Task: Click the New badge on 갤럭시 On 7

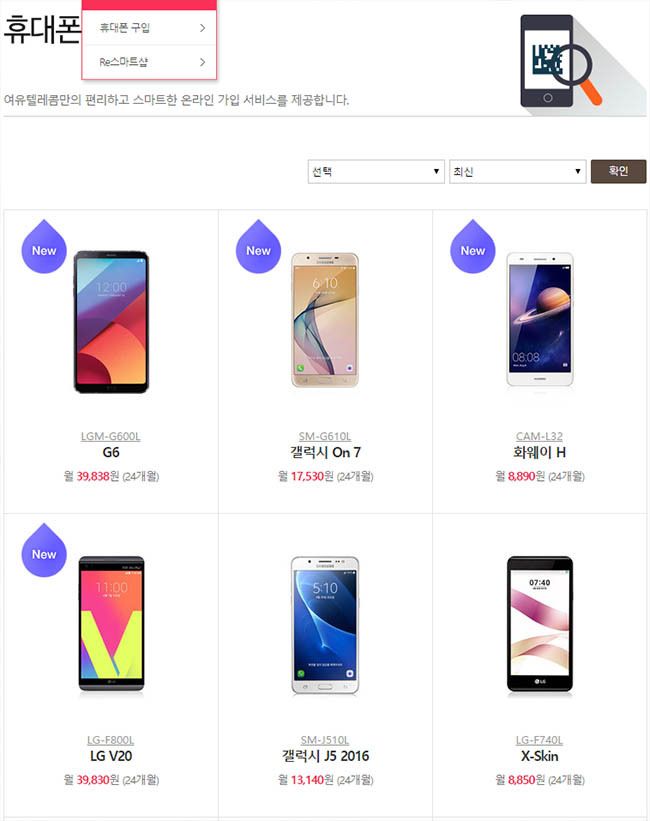Action: click(258, 247)
